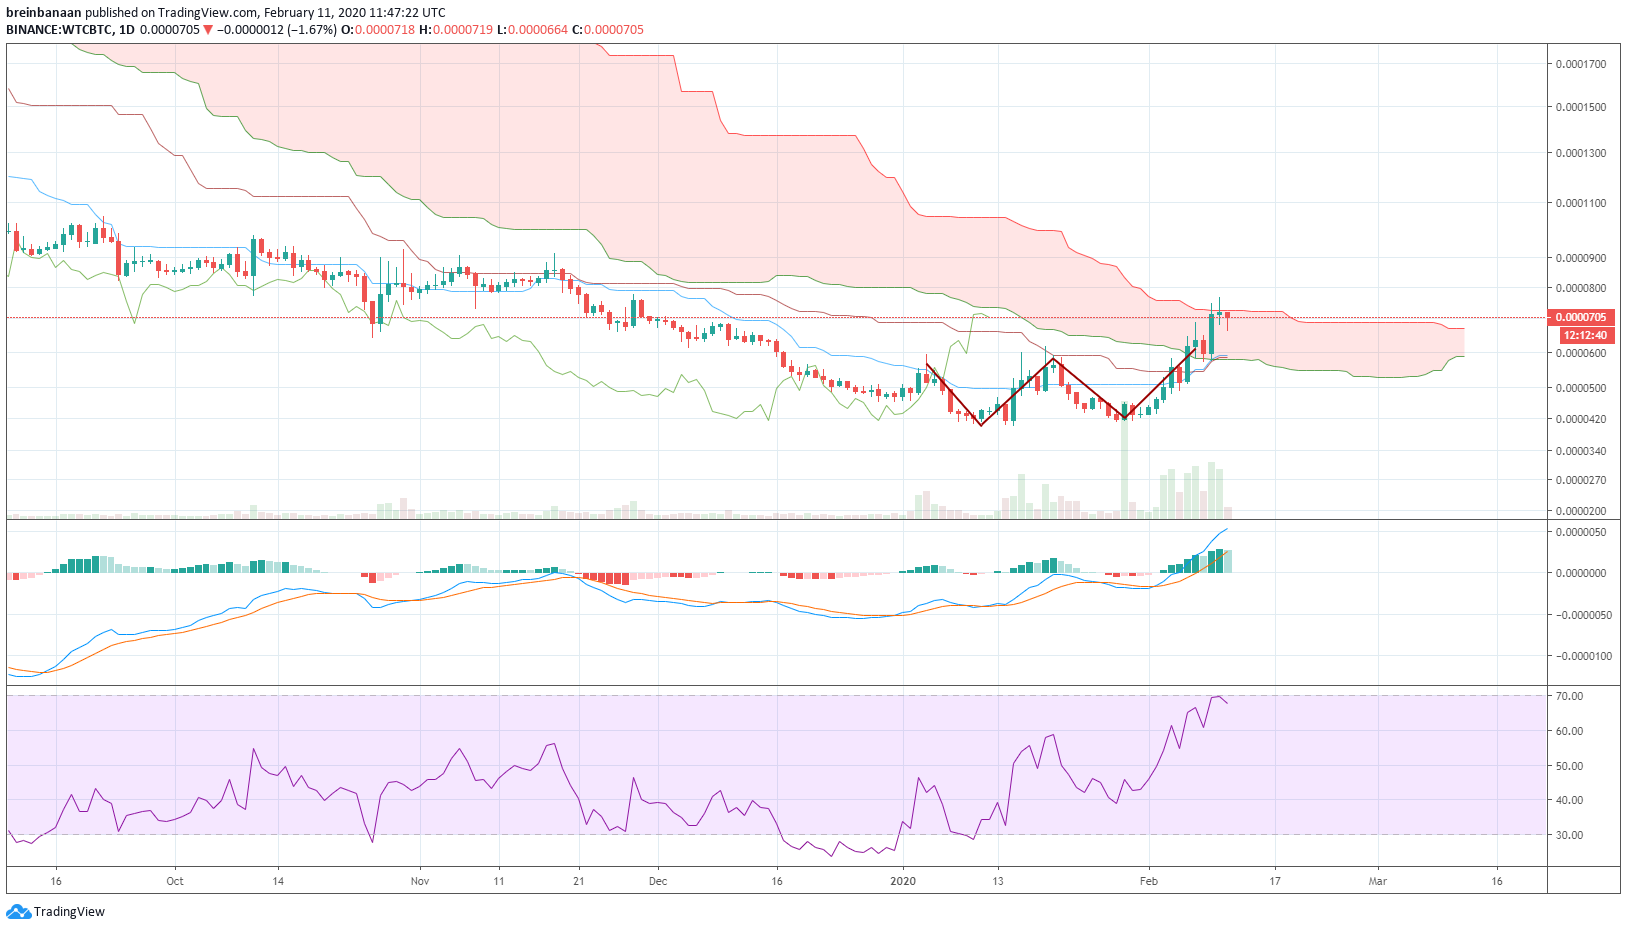The width and height of the screenshot is (1627, 930).
Task: Click the close value C:0.0000705
Action: [608, 29]
